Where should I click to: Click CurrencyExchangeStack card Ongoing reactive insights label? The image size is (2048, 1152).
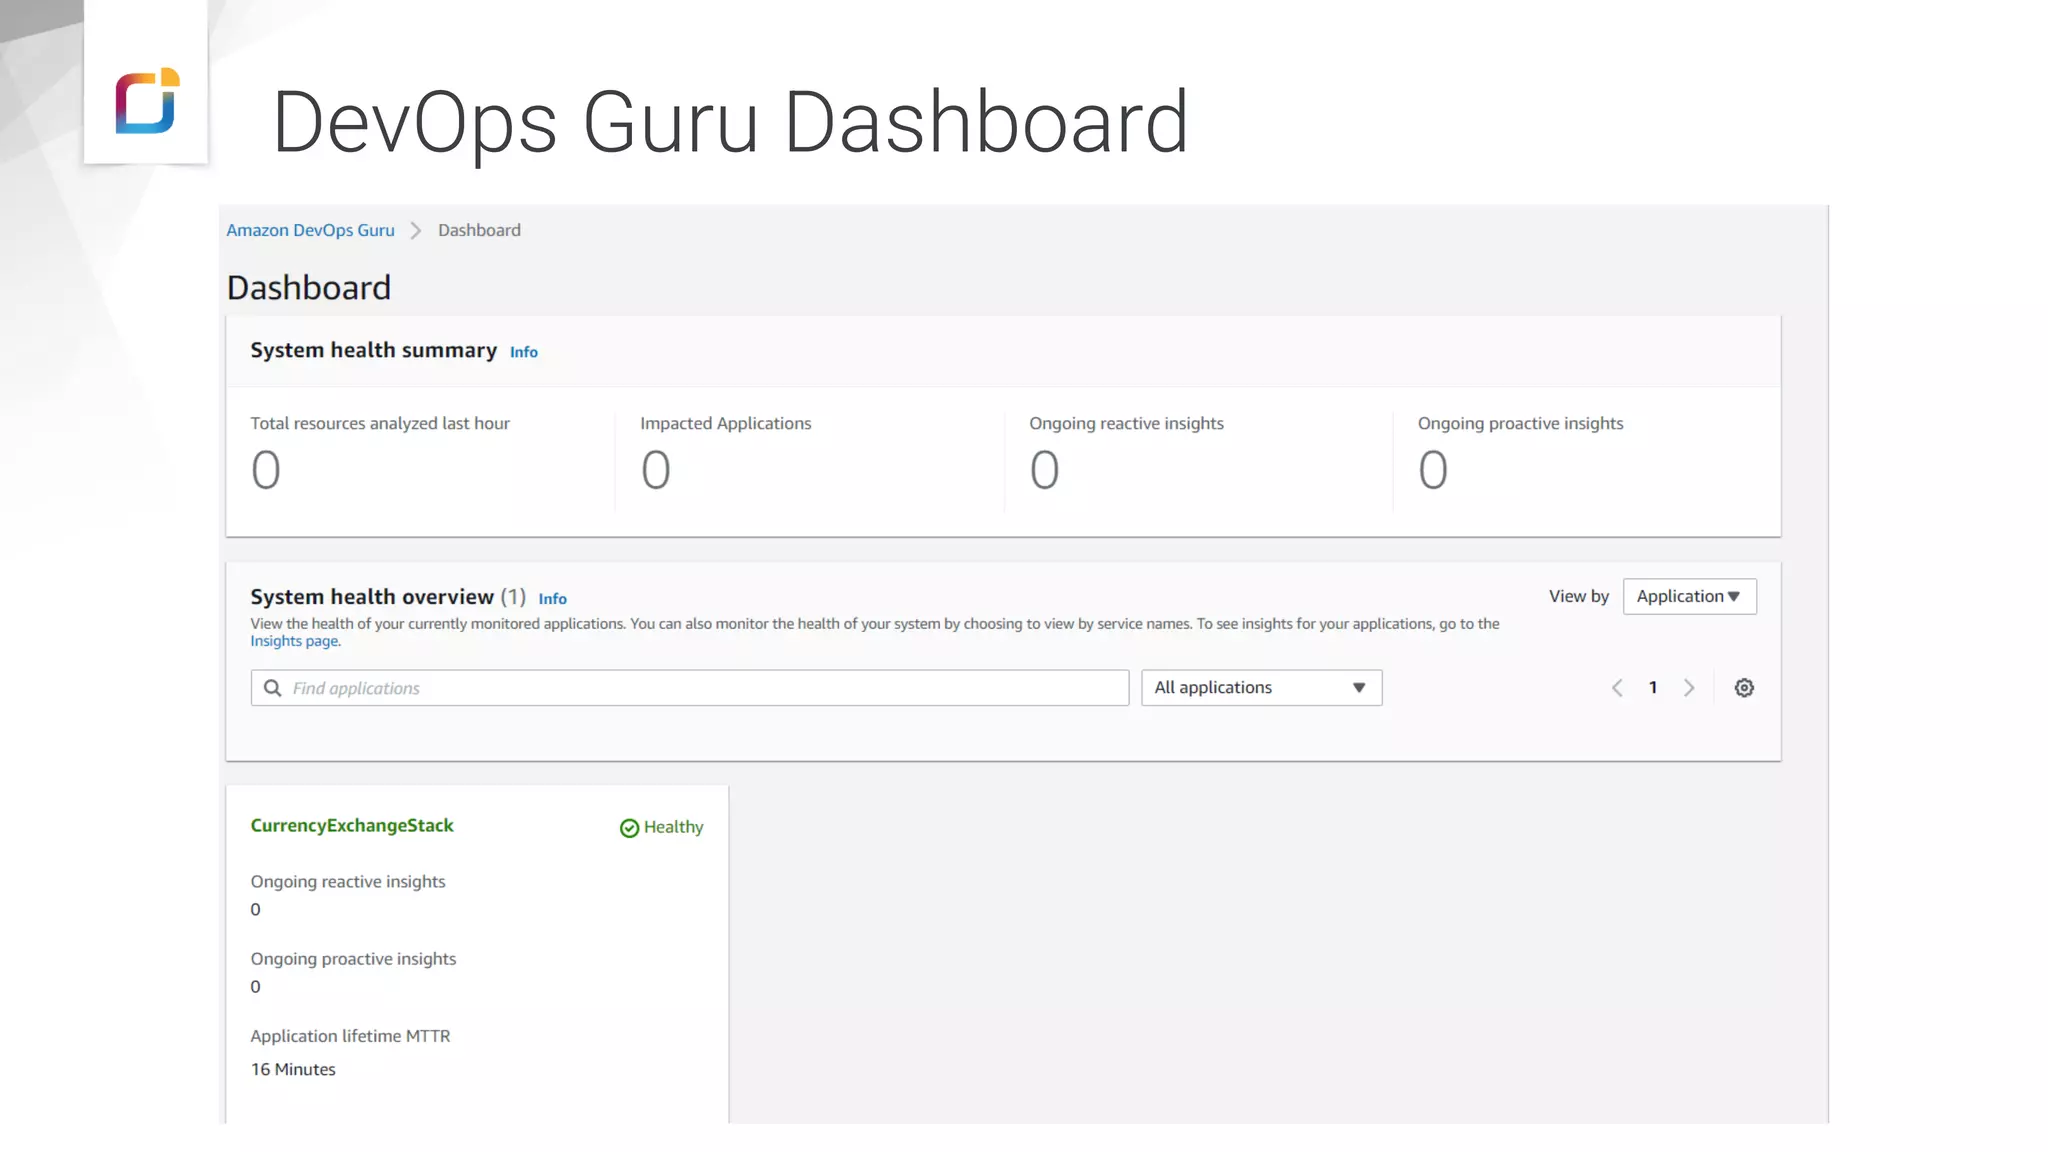pos(348,881)
